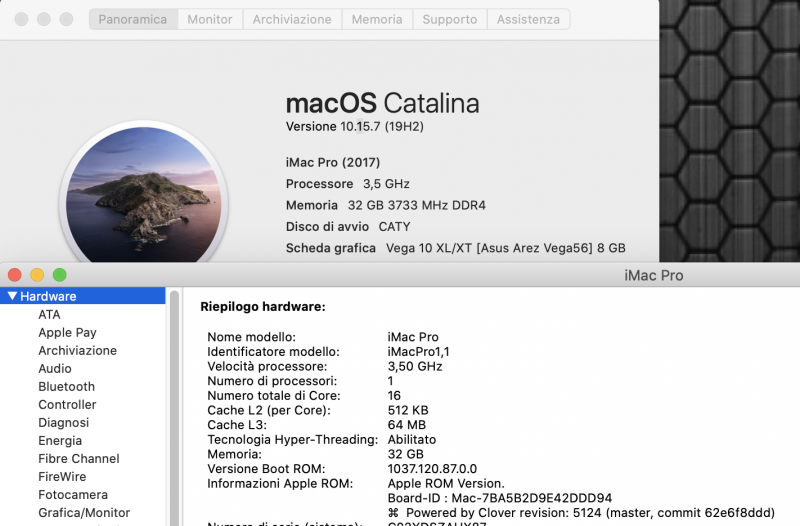Select Audio in the sidebar
This screenshot has width=800, height=526.
pyautogui.click(x=55, y=368)
